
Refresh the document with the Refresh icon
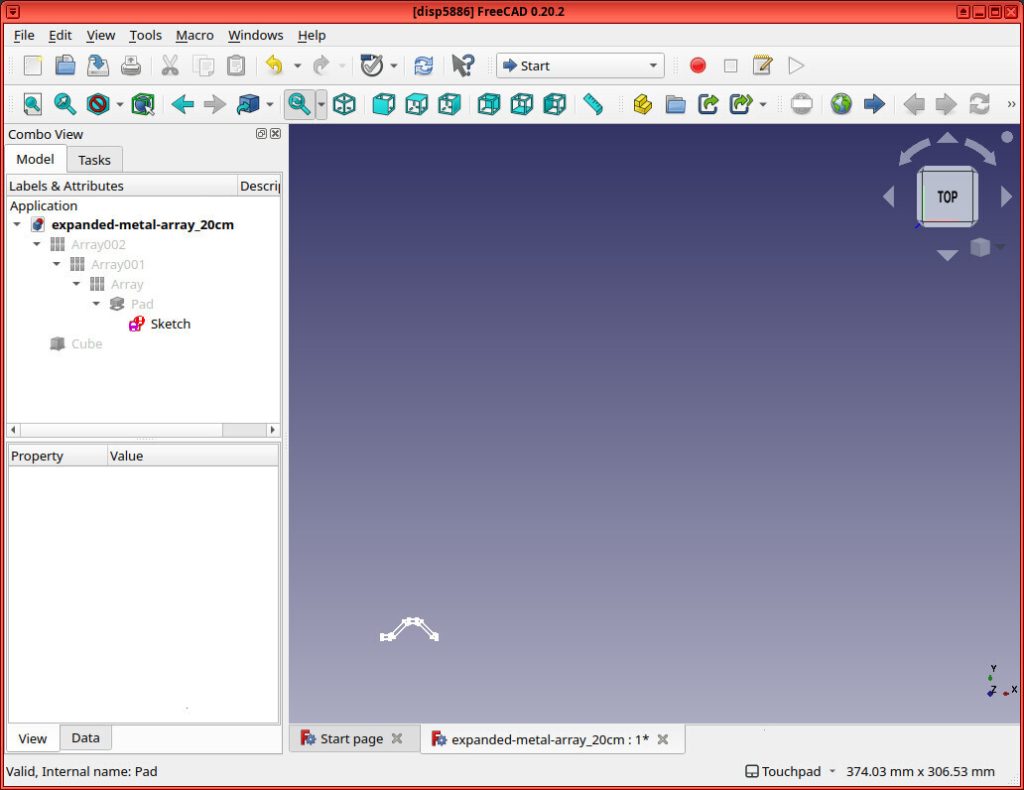[x=423, y=65]
